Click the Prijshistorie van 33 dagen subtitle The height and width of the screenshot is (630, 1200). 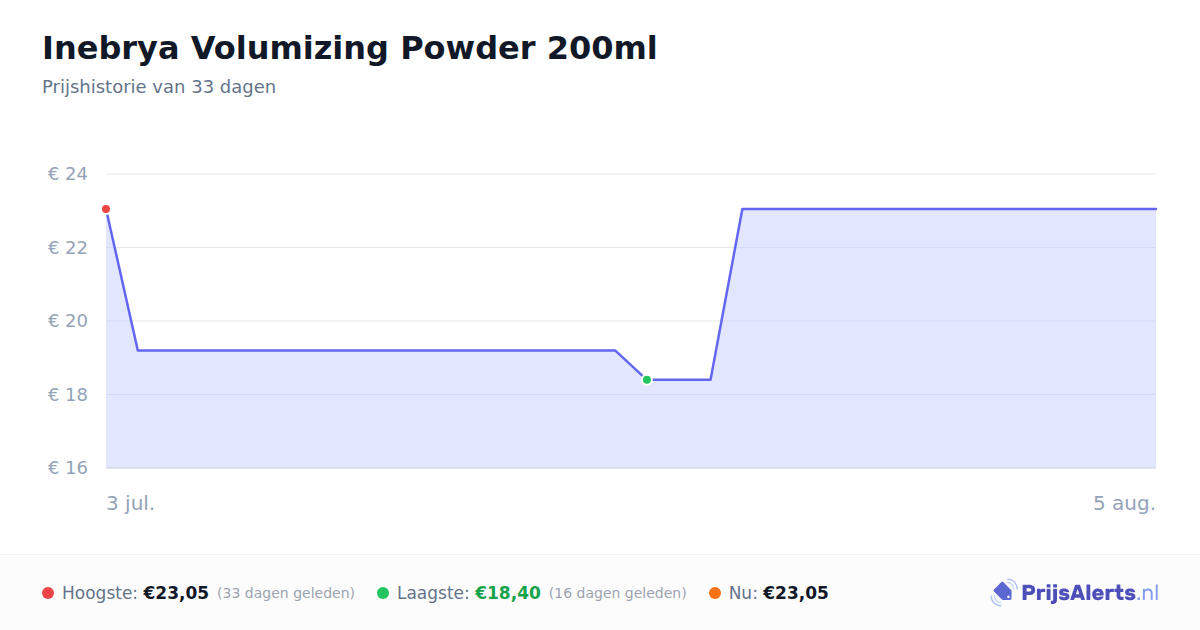point(159,87)
